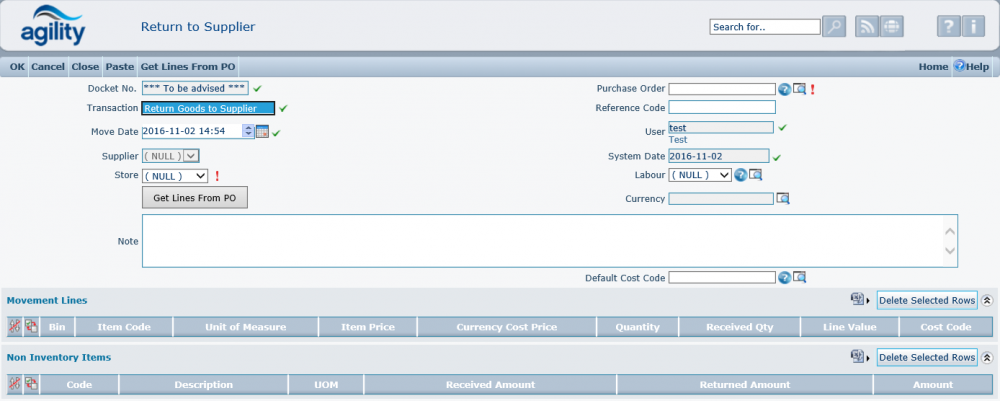This screenshot has height=401, width=1000.
Task: Open the Store dropdown
Action: (x=175, y=175)
